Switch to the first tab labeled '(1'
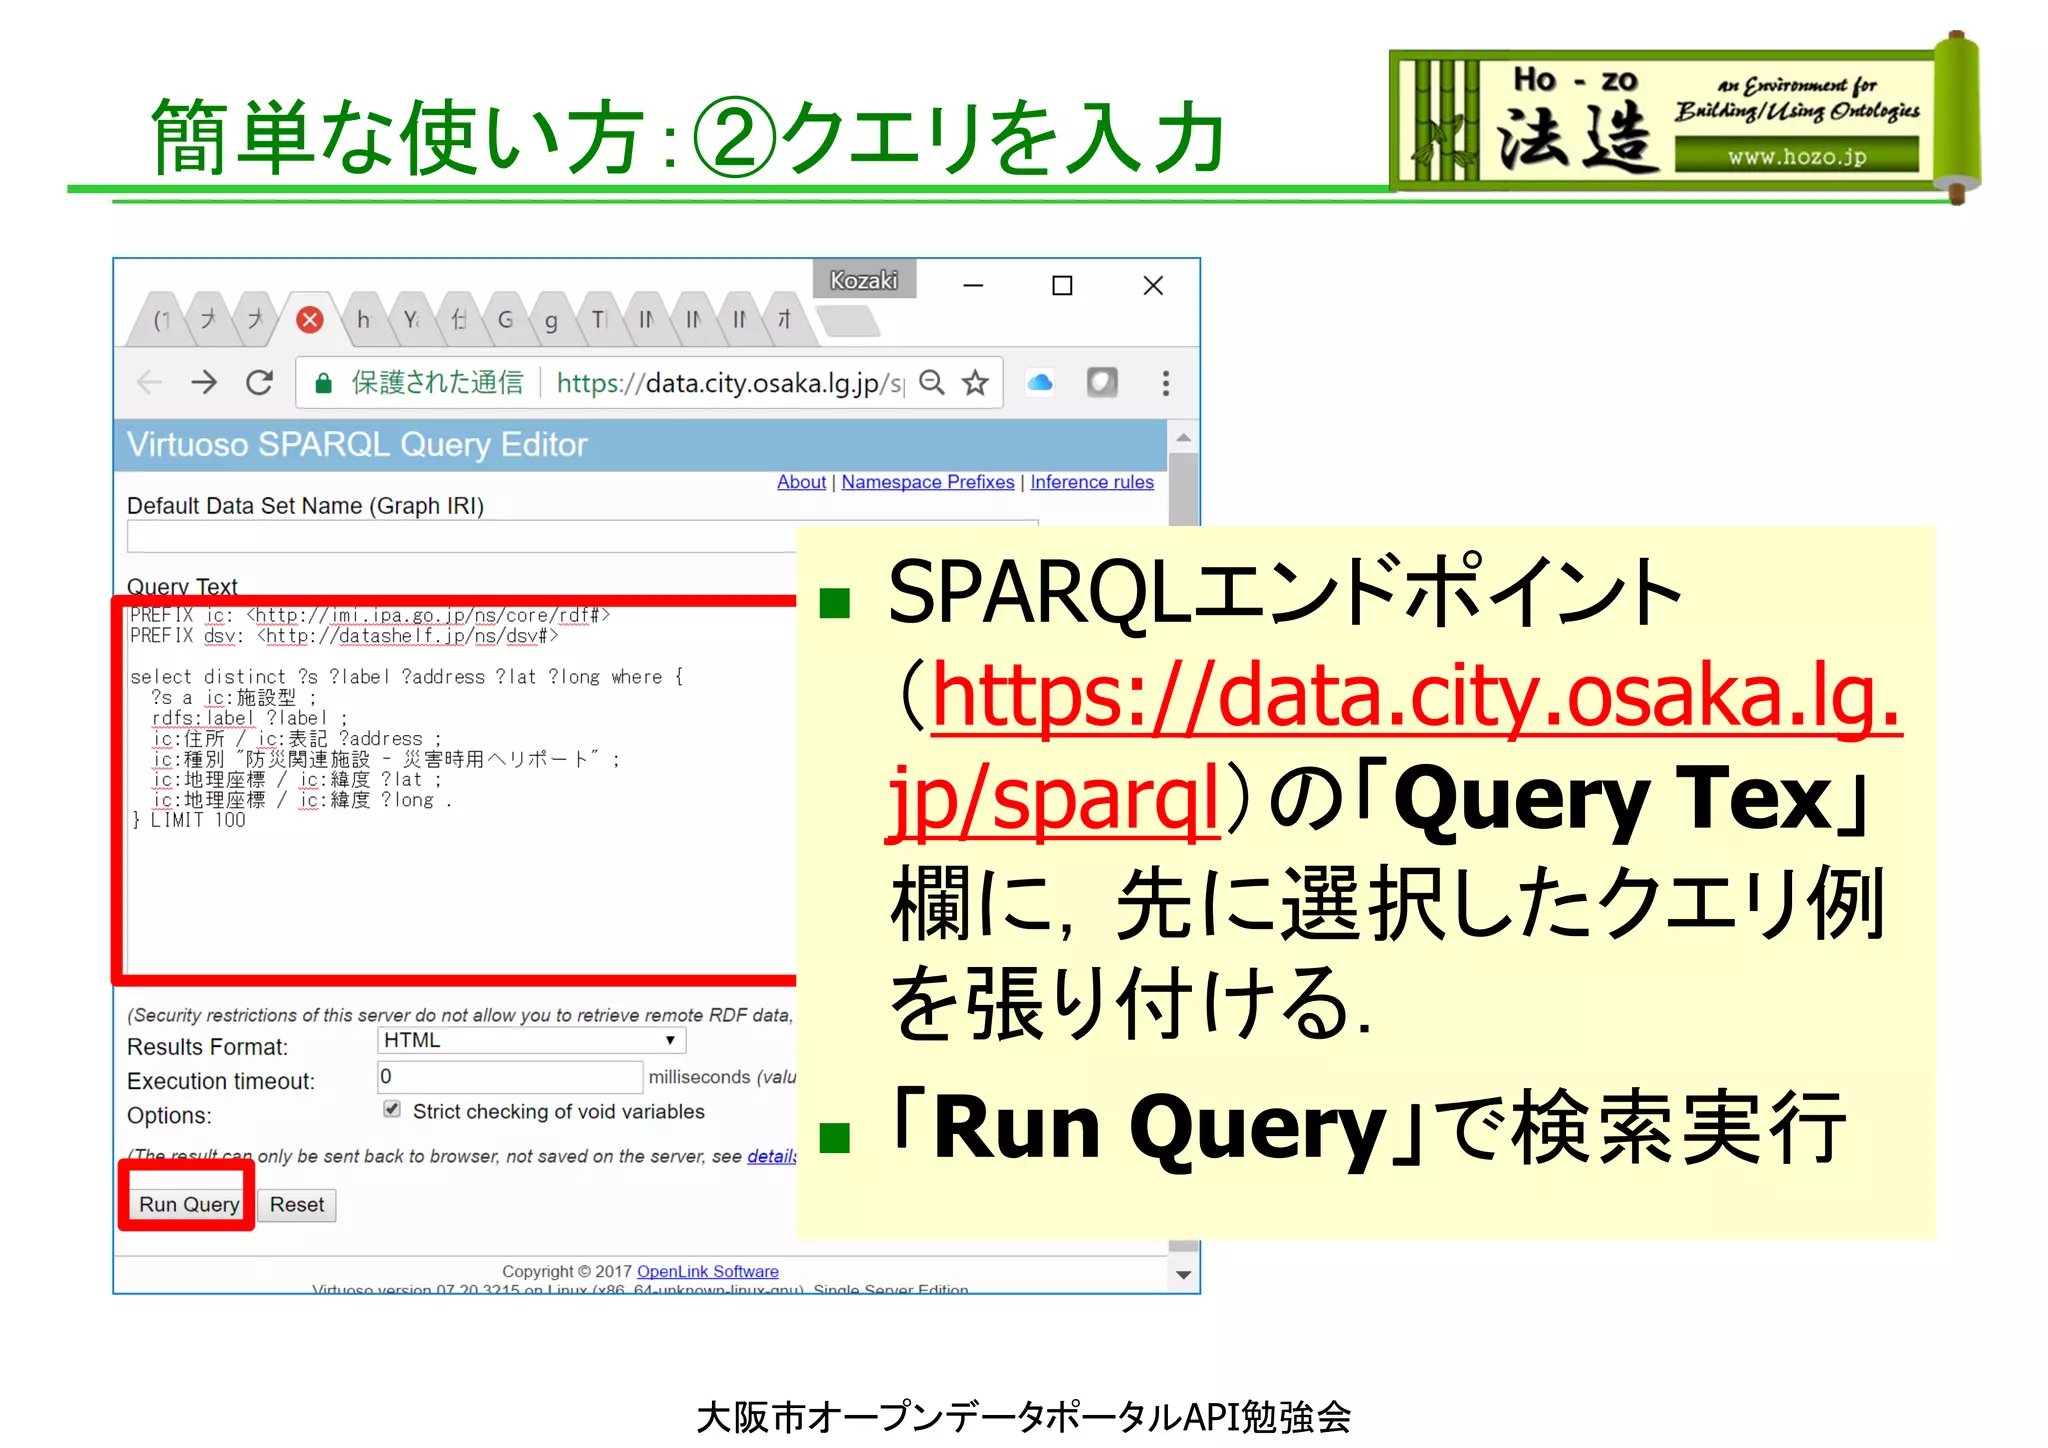Screen dimensions: 2048x1448 161,320
